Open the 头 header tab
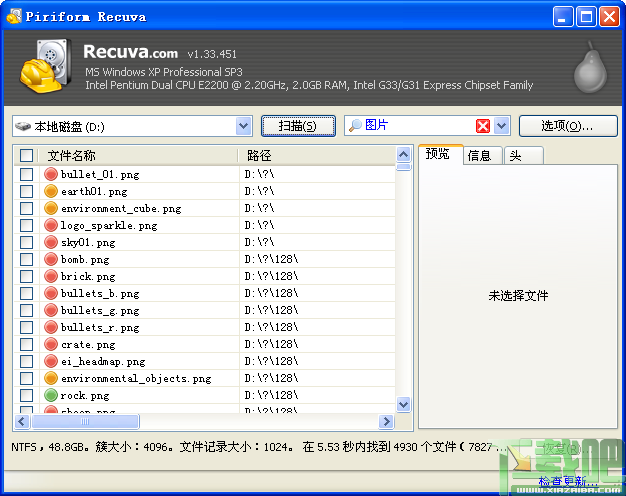Viewport: 626px width, 496px height. click(523, 156)
